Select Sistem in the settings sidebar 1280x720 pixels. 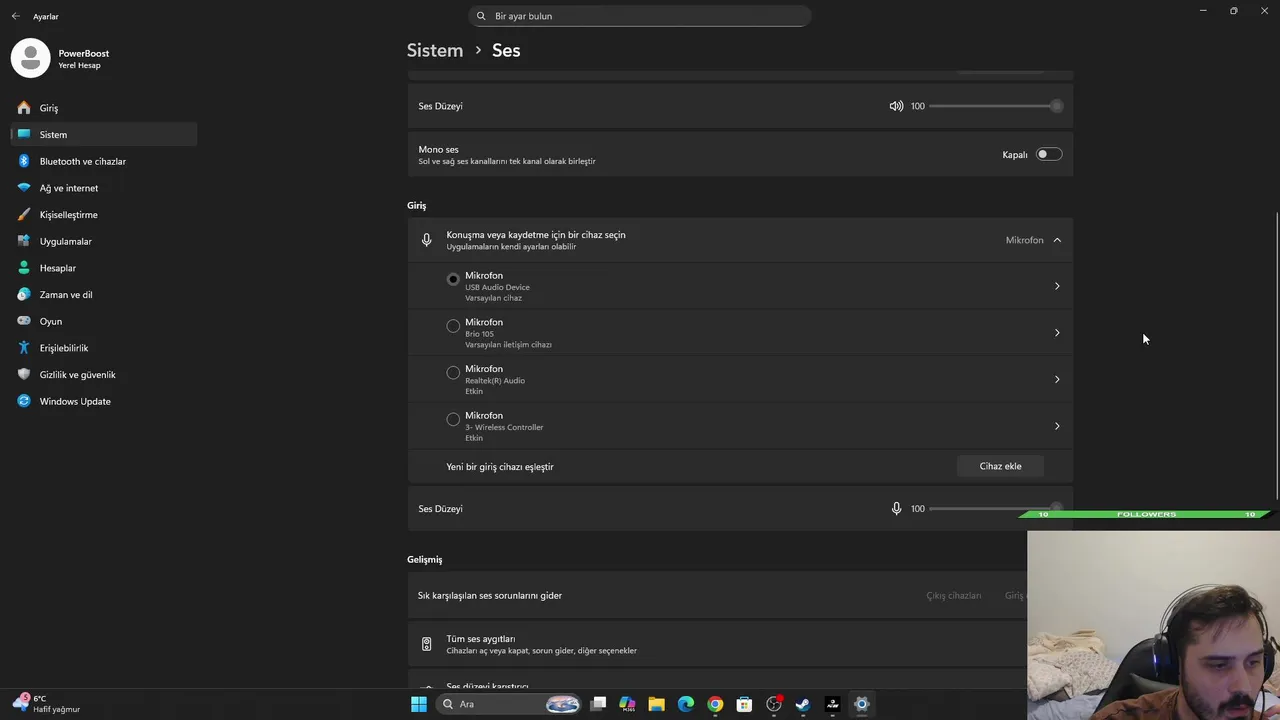104,134
